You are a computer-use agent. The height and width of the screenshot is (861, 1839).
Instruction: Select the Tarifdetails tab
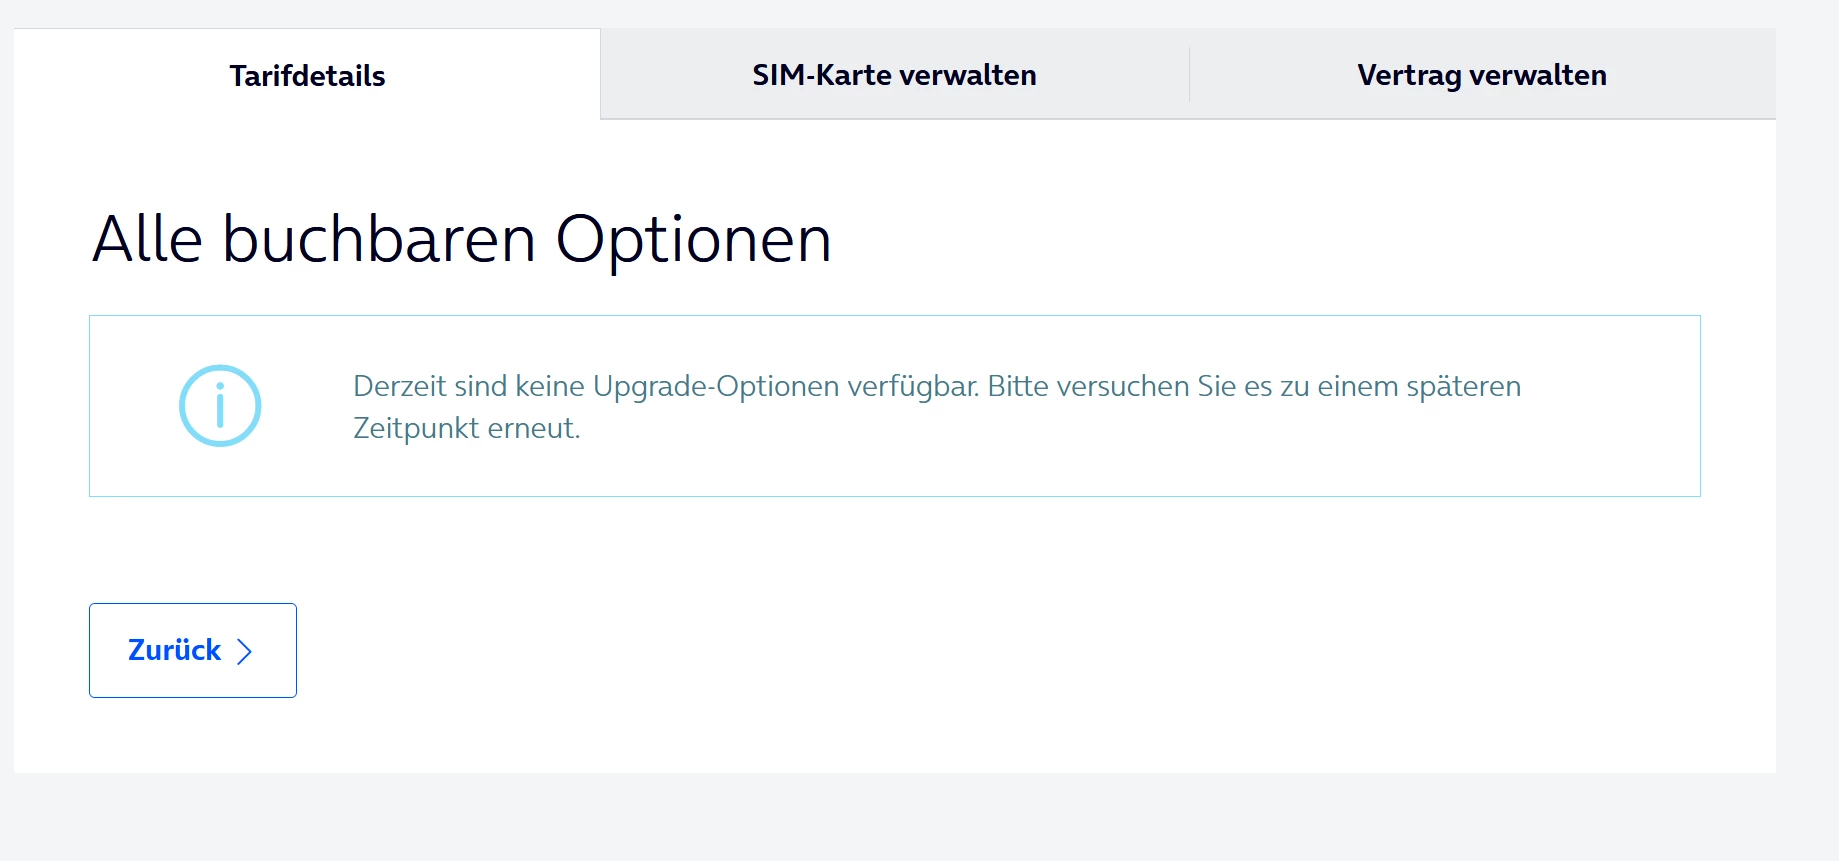(x=307, y=76)
